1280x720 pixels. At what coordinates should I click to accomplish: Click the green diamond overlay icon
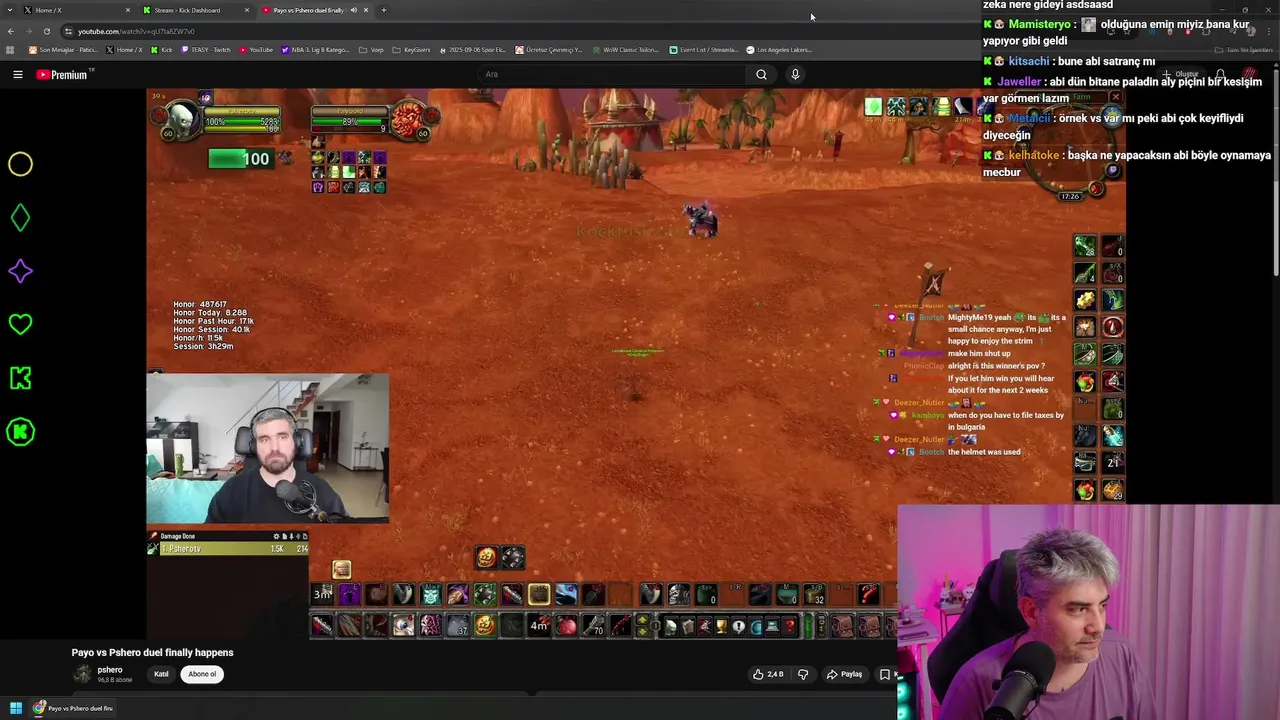coord(20,217)
